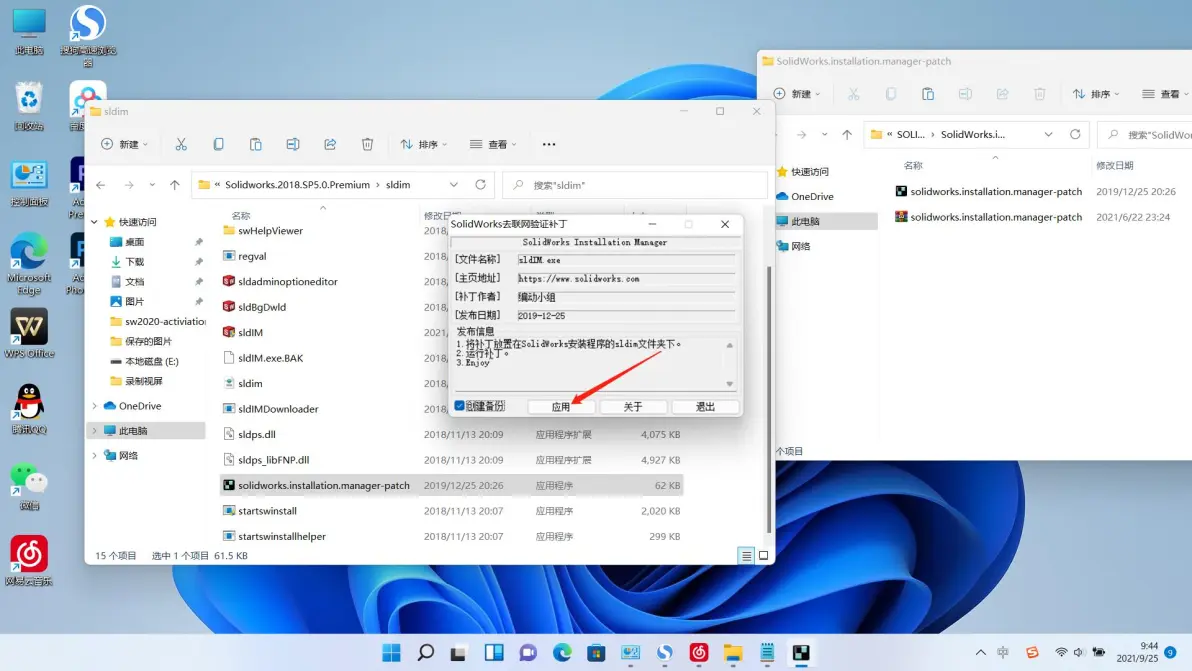The image size is (1192, 671).
Task: Open the three-dots more options in sldim toolbar
Action: pos(549,144)
